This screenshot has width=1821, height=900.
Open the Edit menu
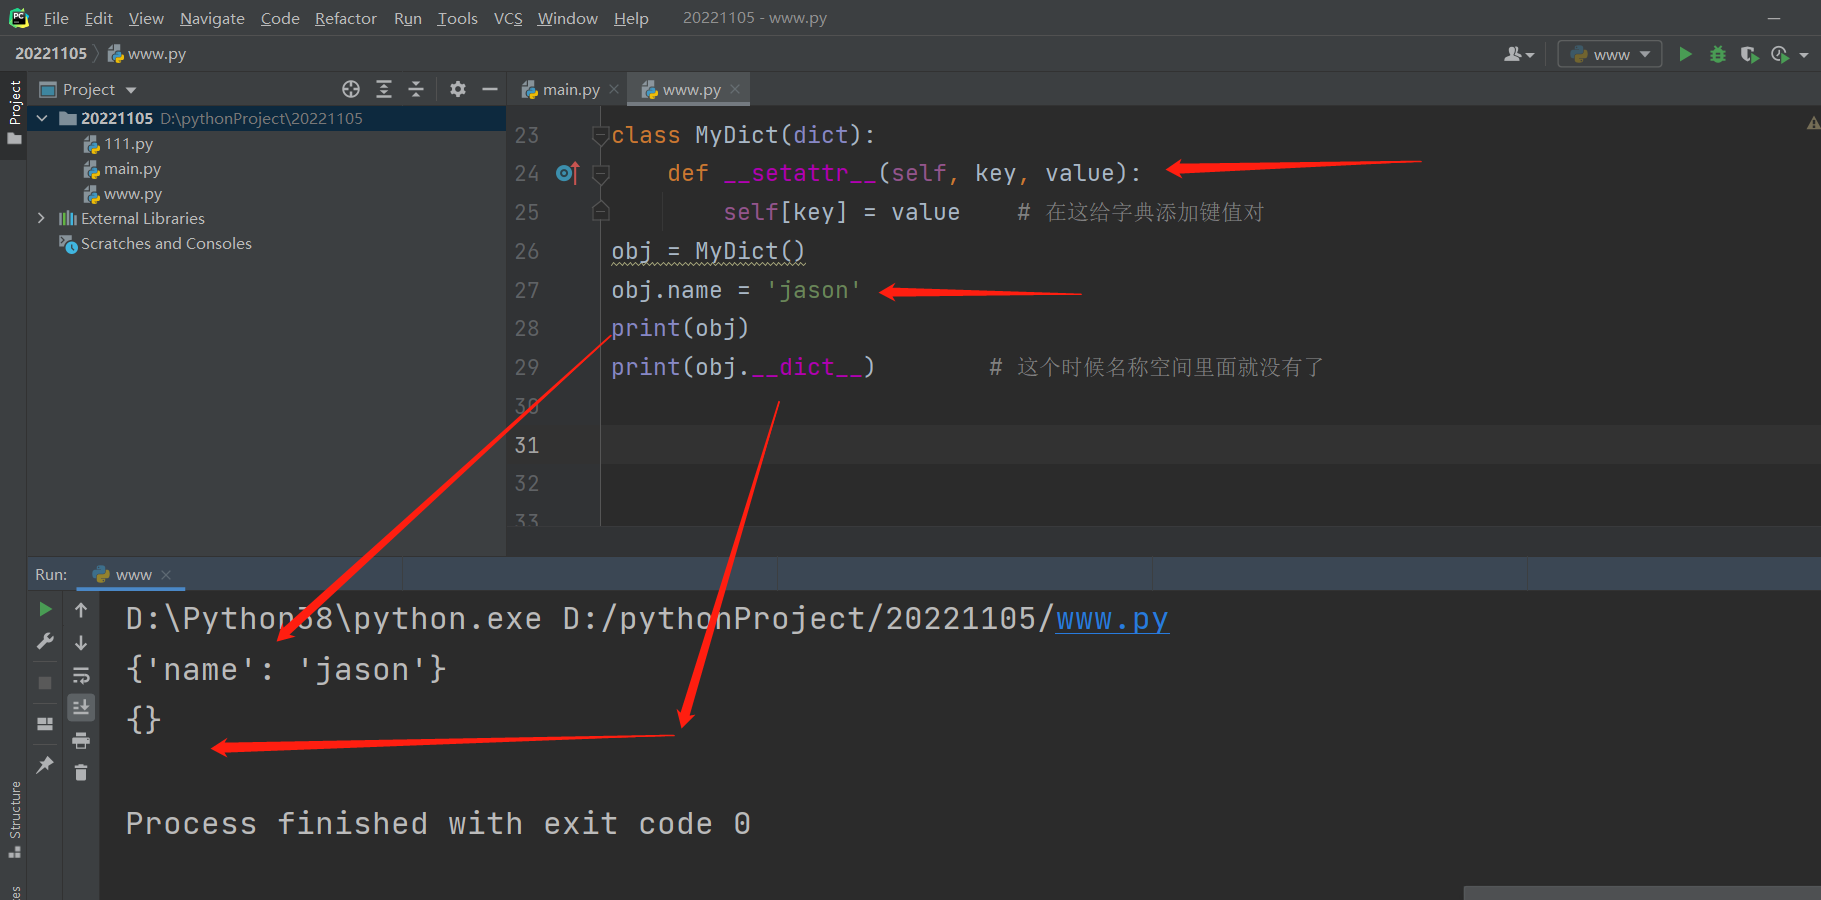pyautogui.click(x=98, y=18)
